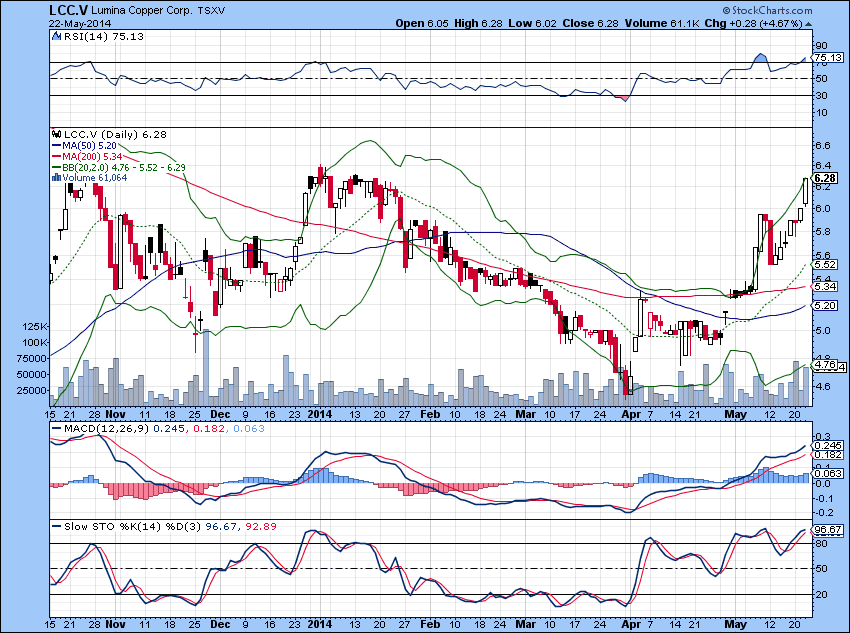The height and width of the screenshot is (633, 850).
Task: Click the red 5.34 MA(200) price tag
Action: pyautogui.click(x=825, y=286)
